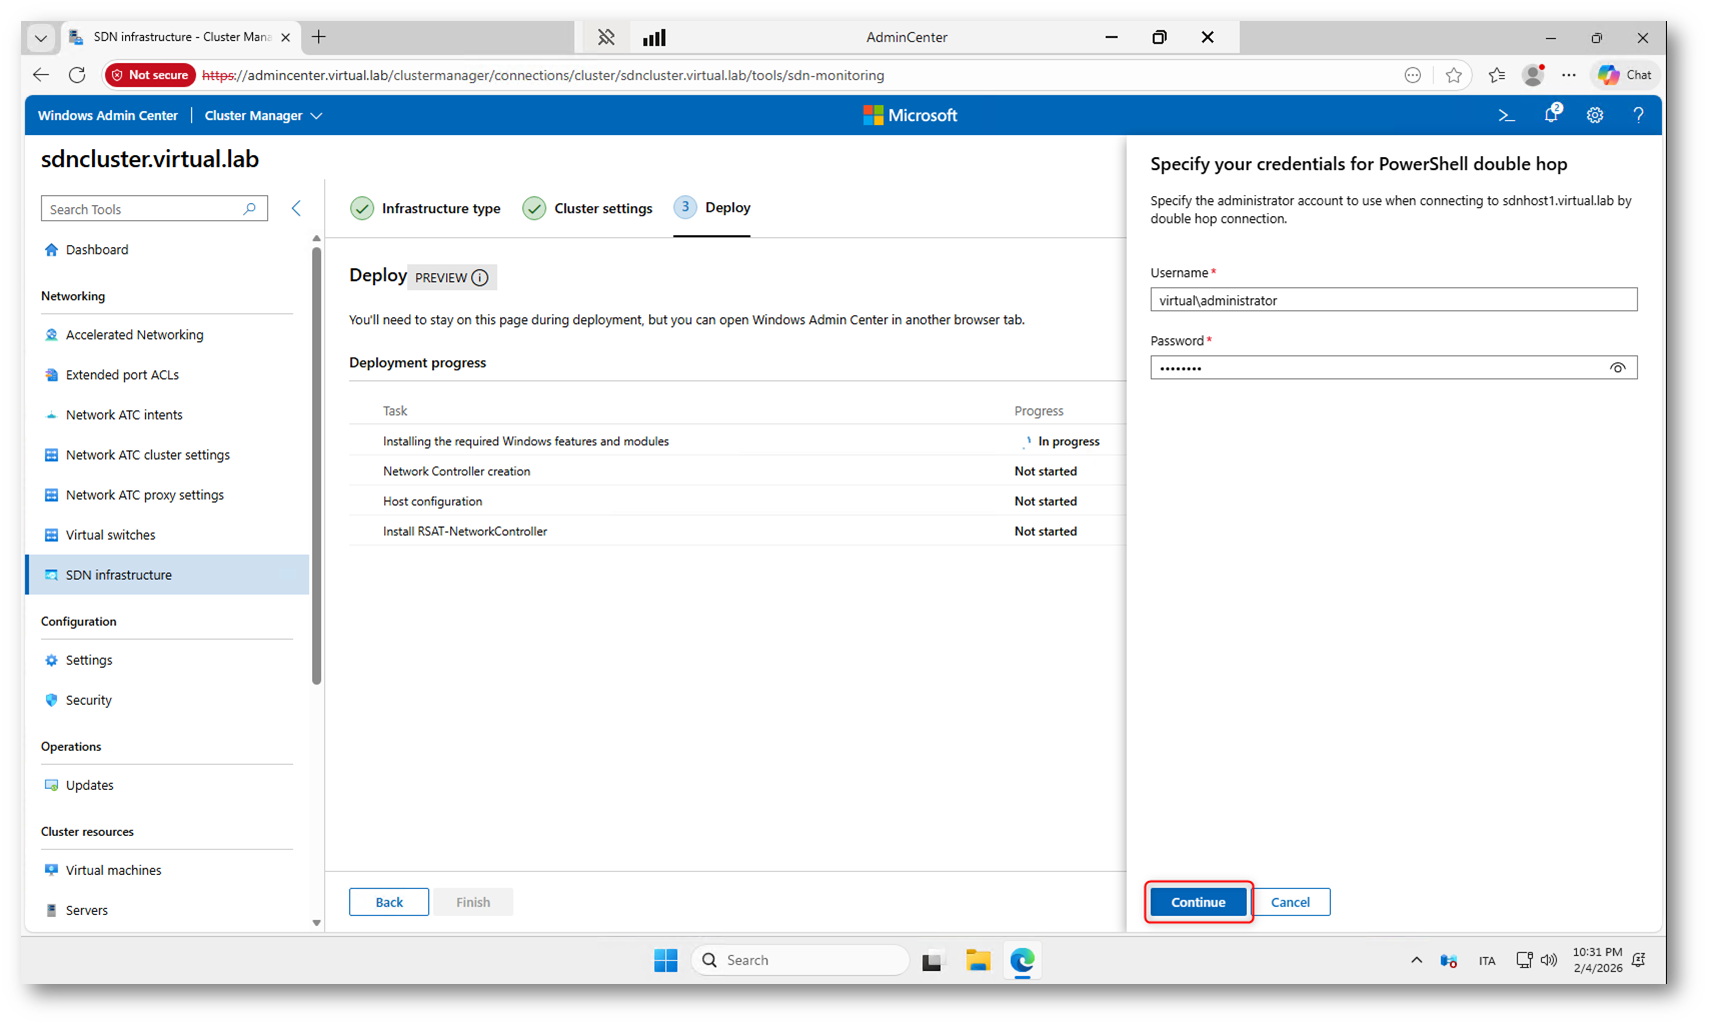Click the help question mark icon
This screenshot has width=1709, height=1026.
[1638, 116]
